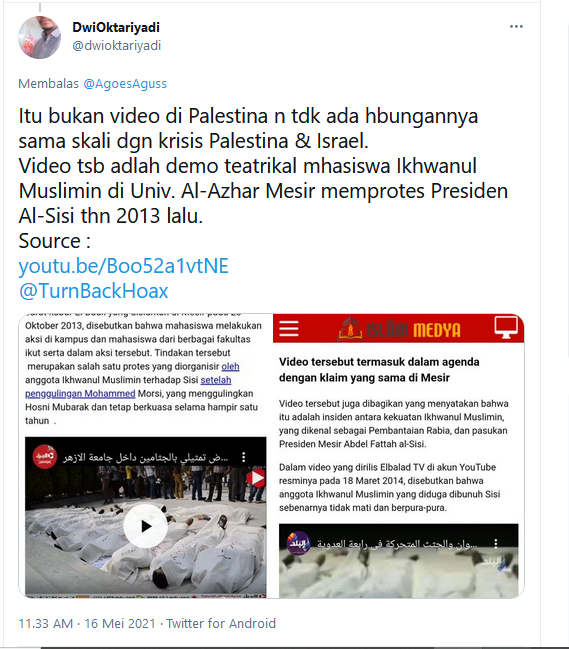
Task: Follow the 'penggulingan Mohammed' article link
Action: [80, 394]
